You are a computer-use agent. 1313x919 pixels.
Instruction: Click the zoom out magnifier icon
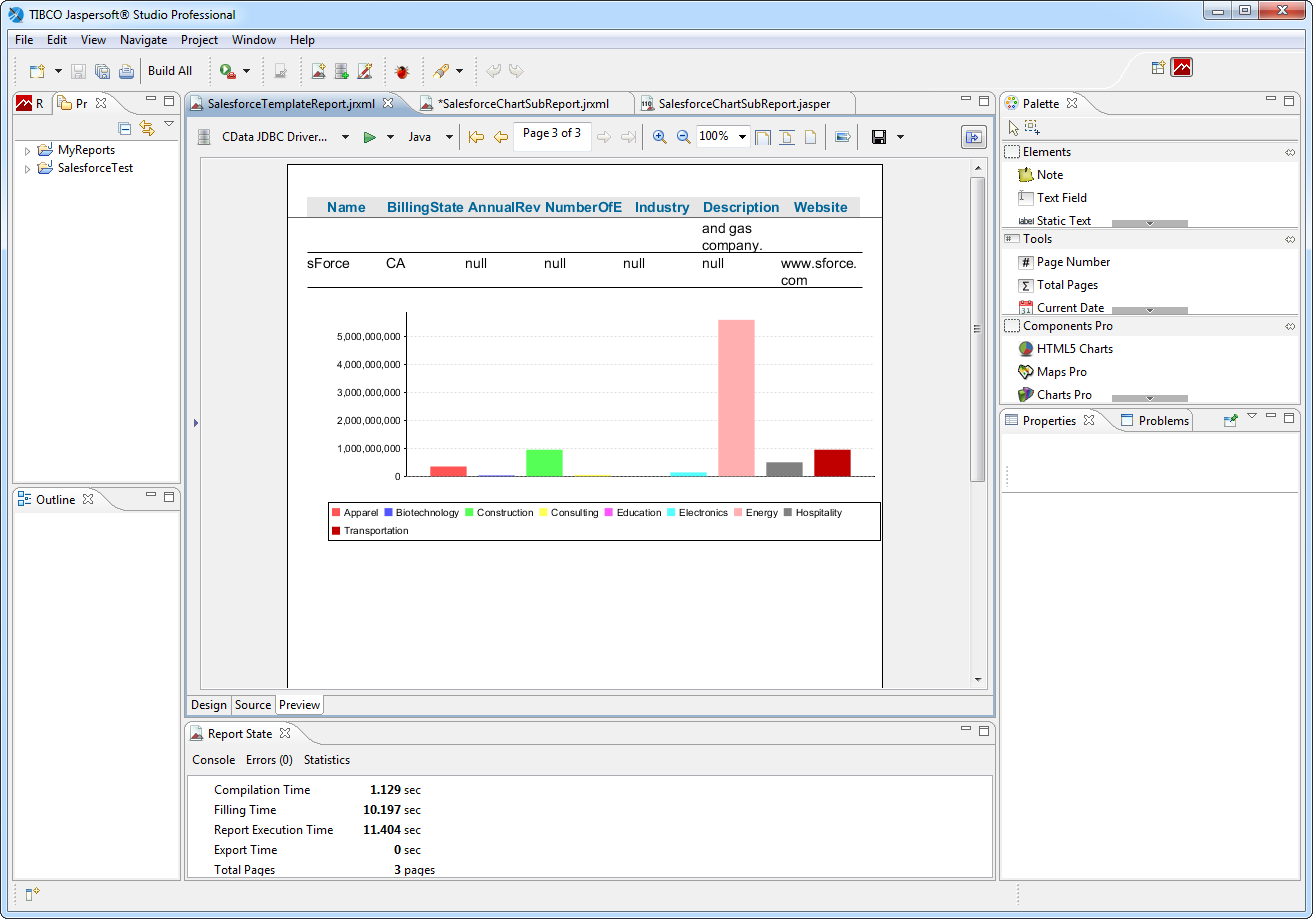click(684, 137)
